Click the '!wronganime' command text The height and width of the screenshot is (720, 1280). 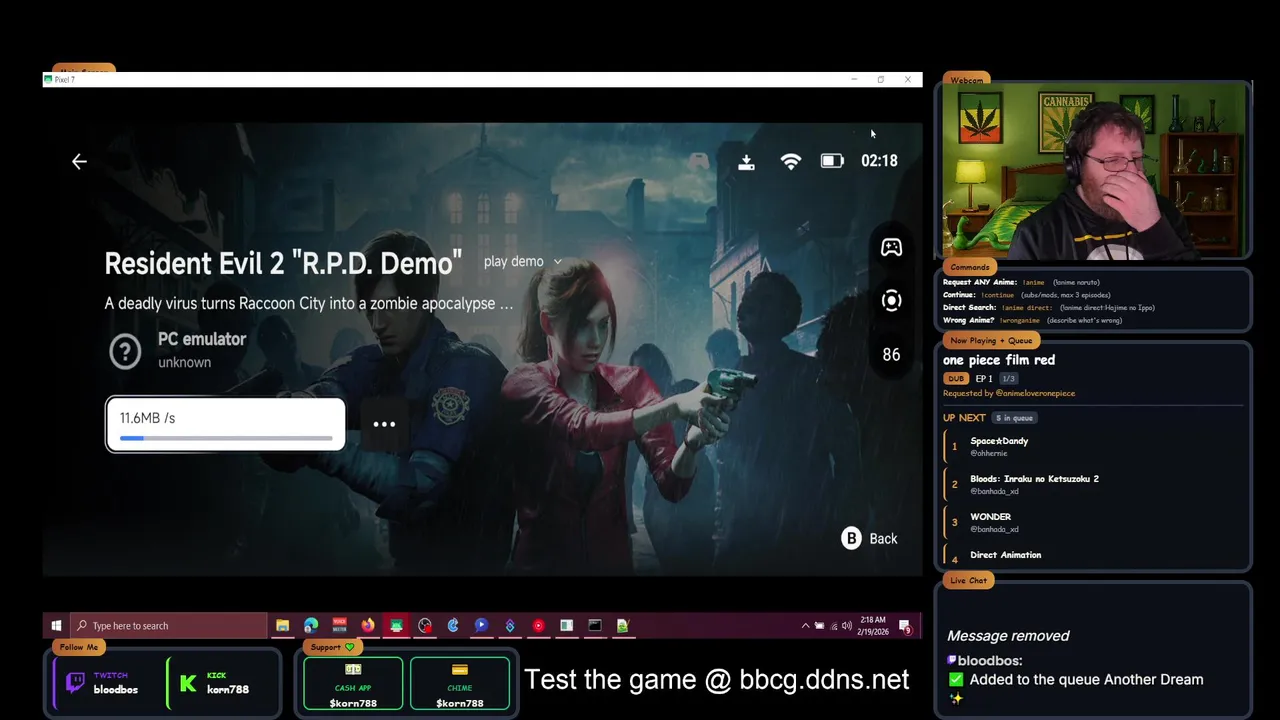pyautogui.click(x=1019, y=321)
